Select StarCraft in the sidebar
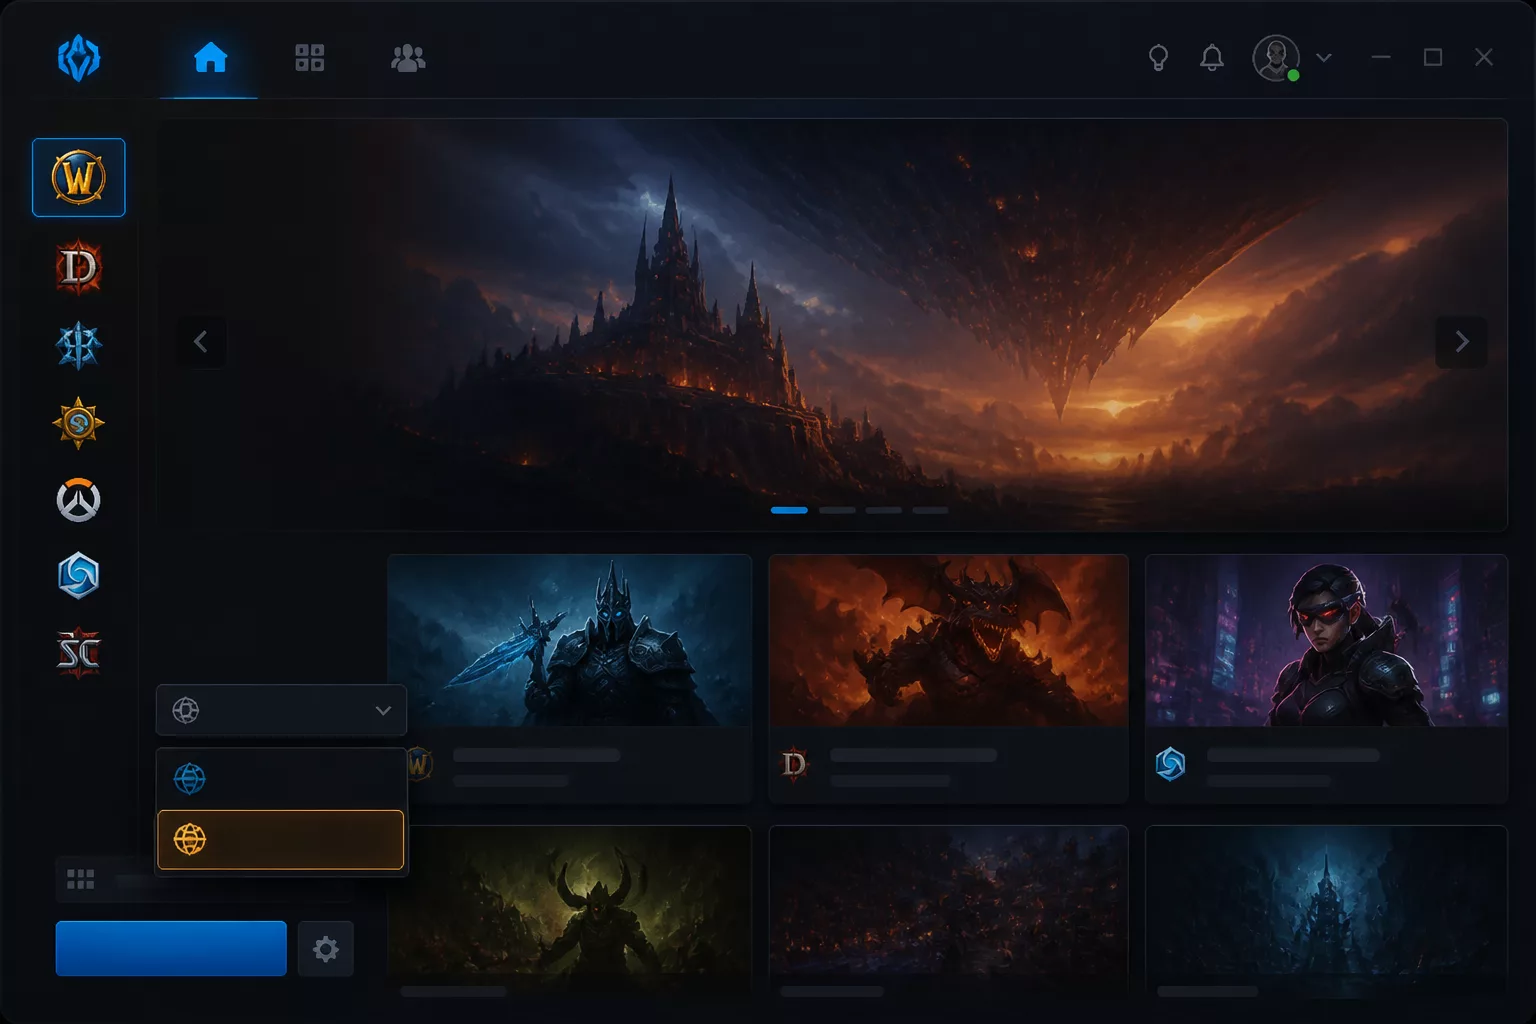Viewport: 1536px width, 1024px height. (x=79, y=653)
